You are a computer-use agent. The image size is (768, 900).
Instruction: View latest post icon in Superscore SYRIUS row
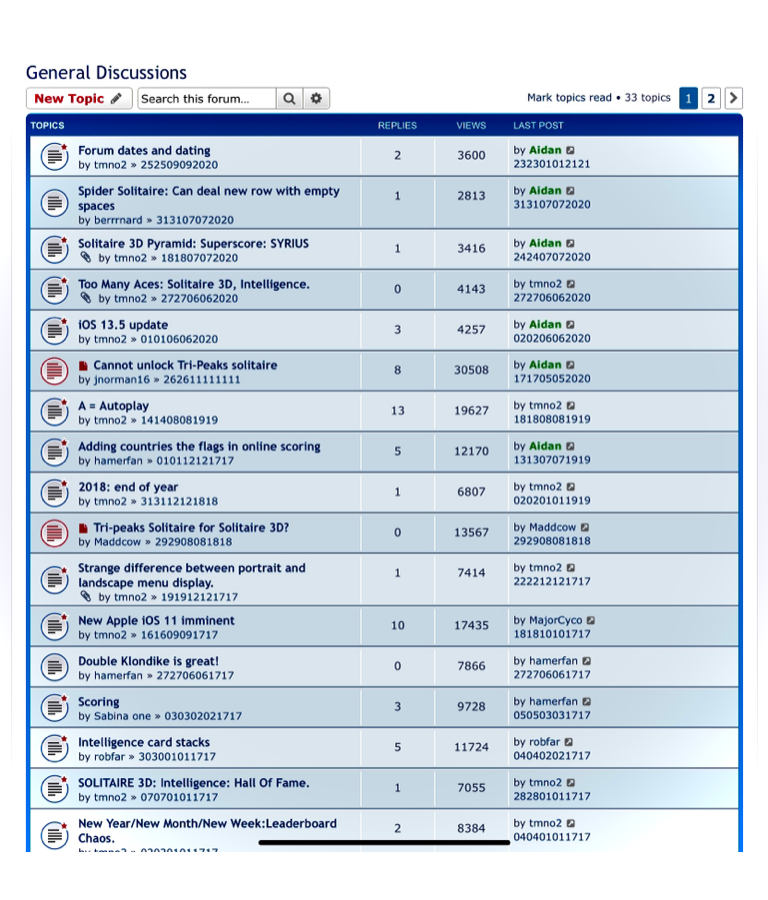[570, 243]
